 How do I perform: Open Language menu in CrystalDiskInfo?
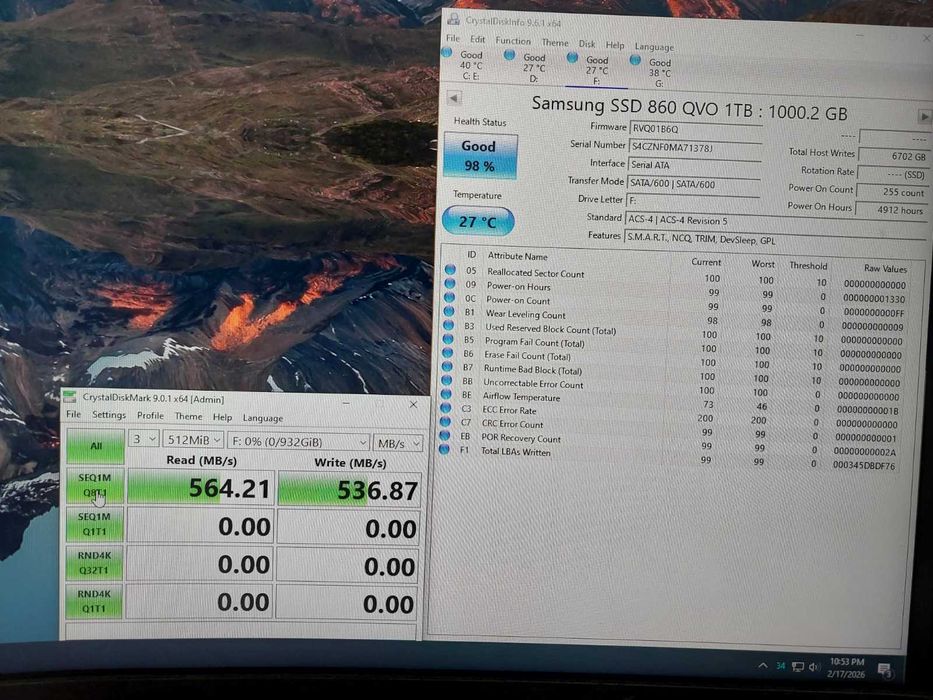click(x=654, y=46)
